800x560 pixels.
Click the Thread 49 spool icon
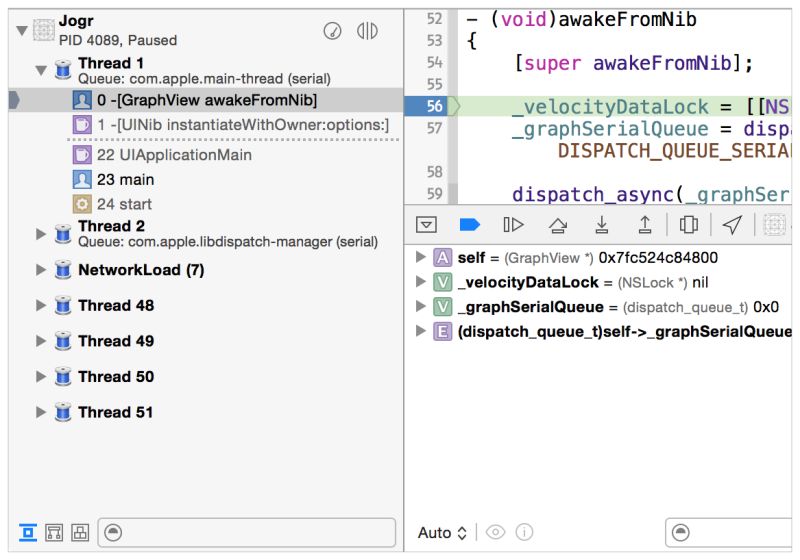click(x=63, y=341)
